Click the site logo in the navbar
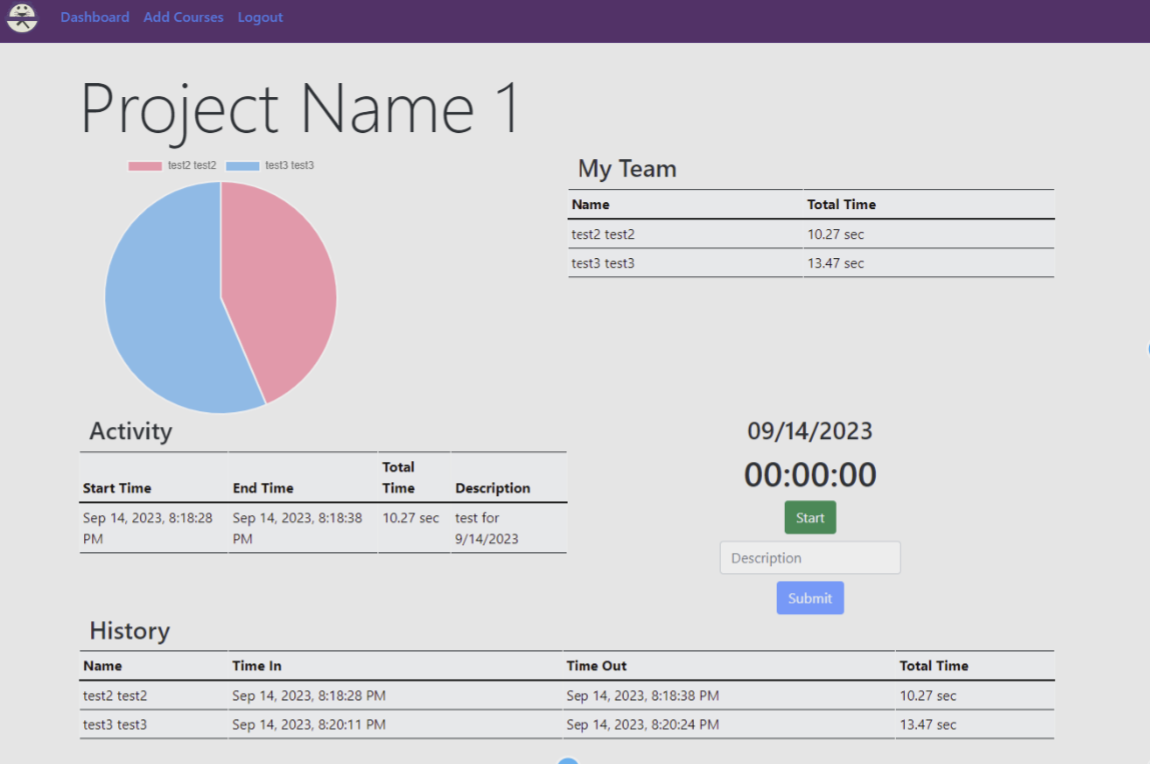Image resolution: width=1150 pixels, height=764 pixels. (x=22, y=17)
